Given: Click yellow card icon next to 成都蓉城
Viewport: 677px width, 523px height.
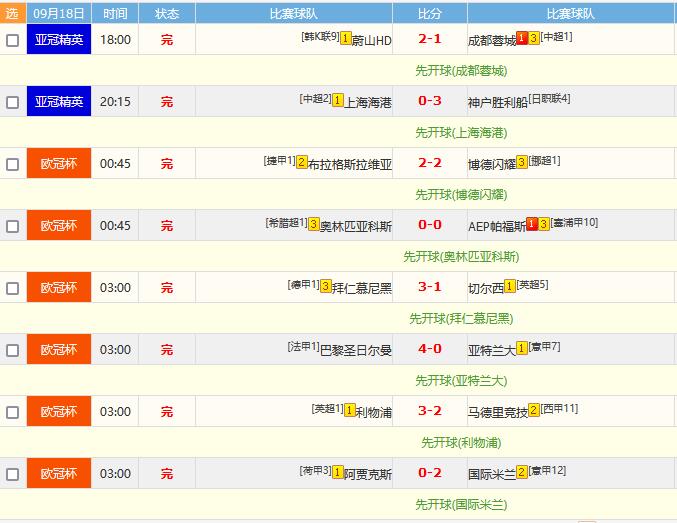Looking at the screenshot, I should pos(534,38).
